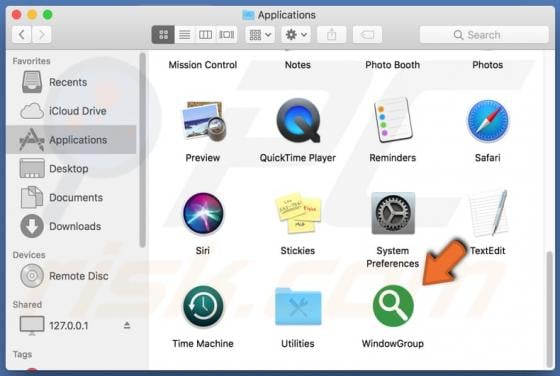
Task: Select the TextEdit app icon
Action: point(488,213)
